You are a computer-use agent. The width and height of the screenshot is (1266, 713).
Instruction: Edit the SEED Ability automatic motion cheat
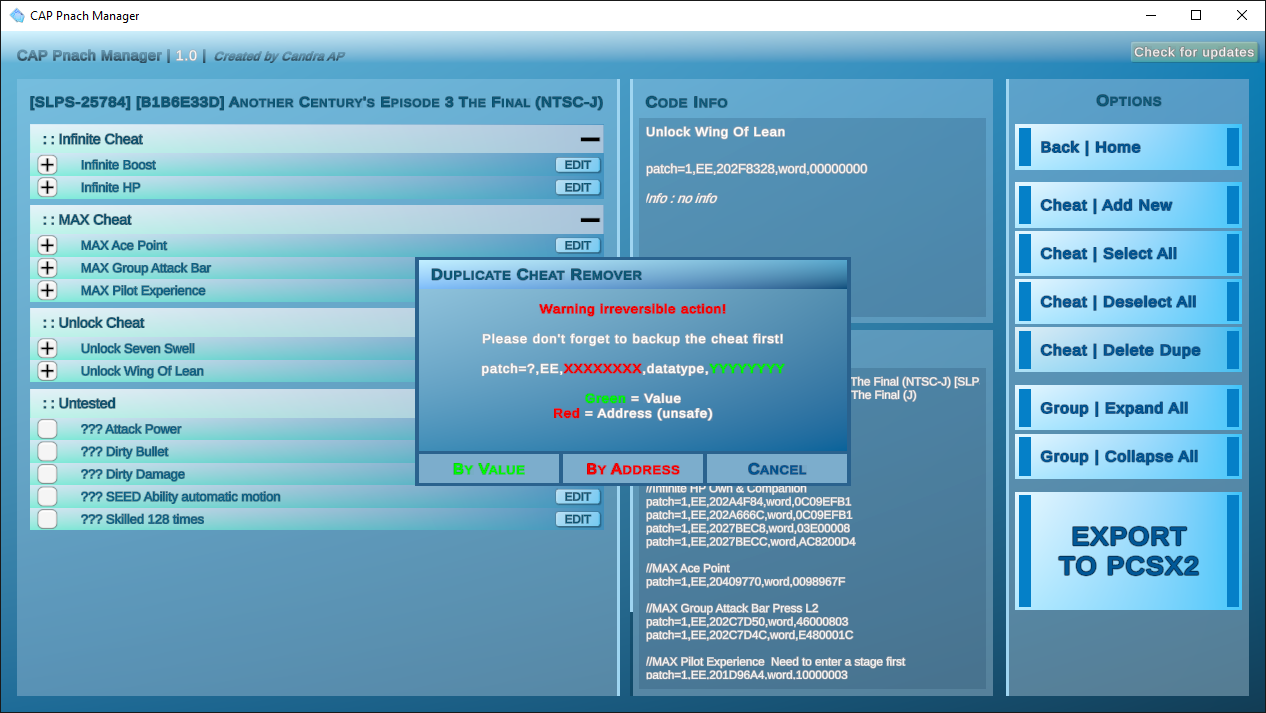[x=578, y=496]
